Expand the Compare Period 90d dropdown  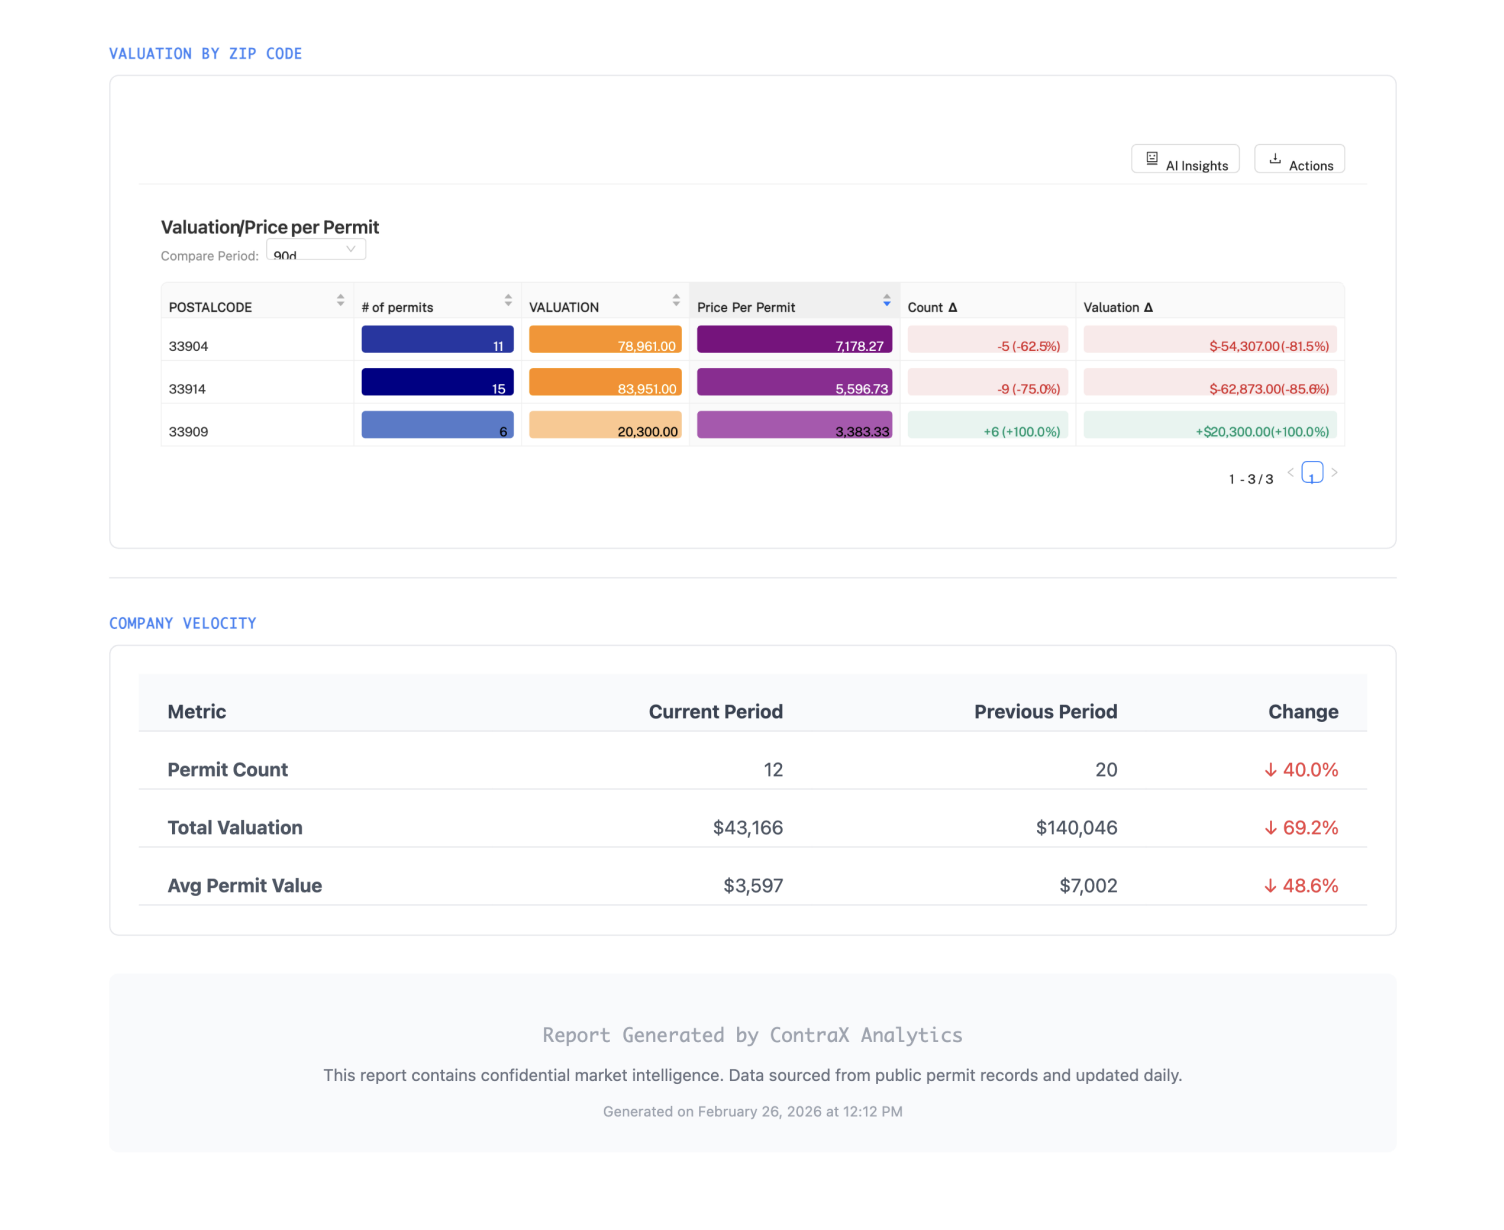pyautogui.click(x=316, y=249)
